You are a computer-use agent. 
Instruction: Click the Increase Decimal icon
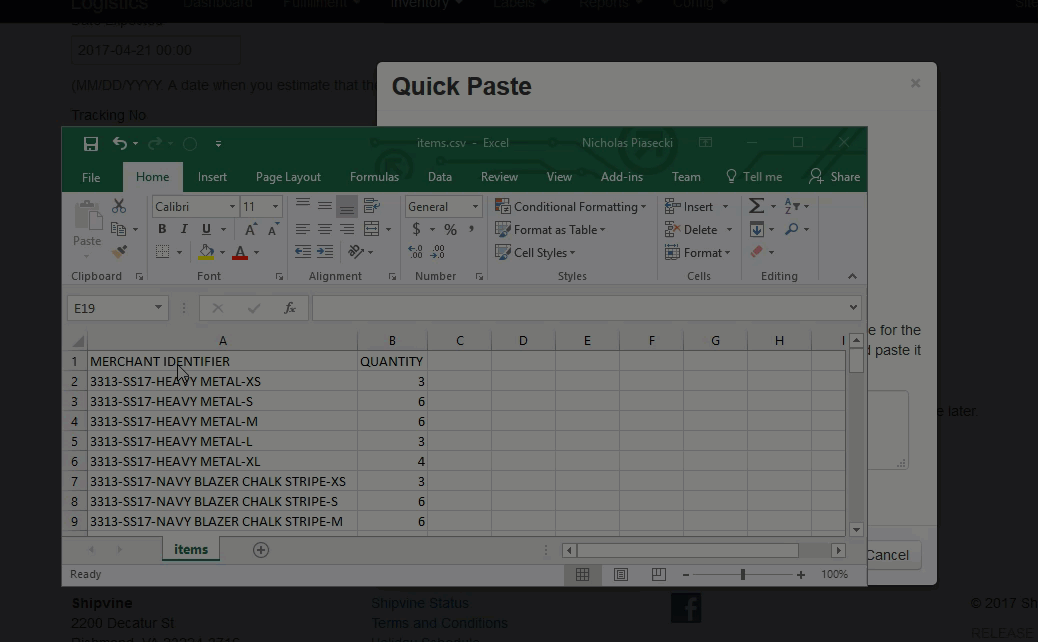pos(416,252)
